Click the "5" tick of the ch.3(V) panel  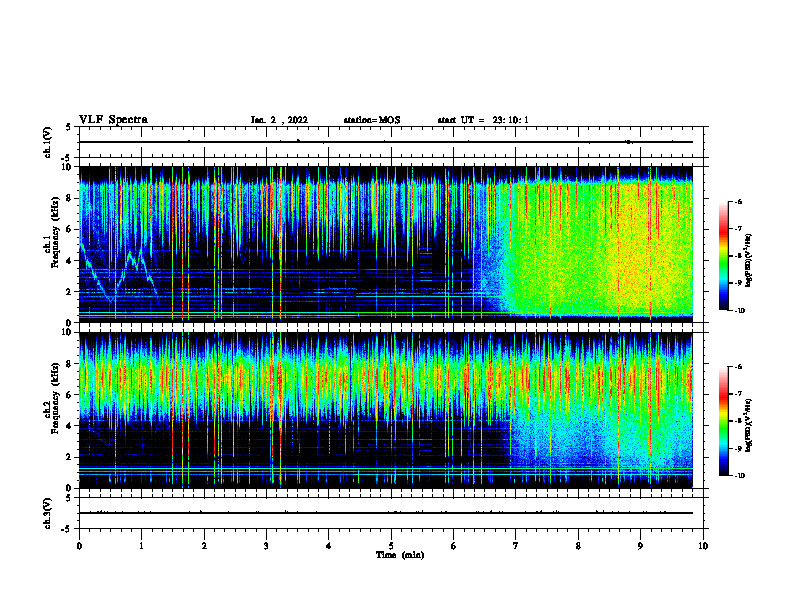click(x=69, y=498)
